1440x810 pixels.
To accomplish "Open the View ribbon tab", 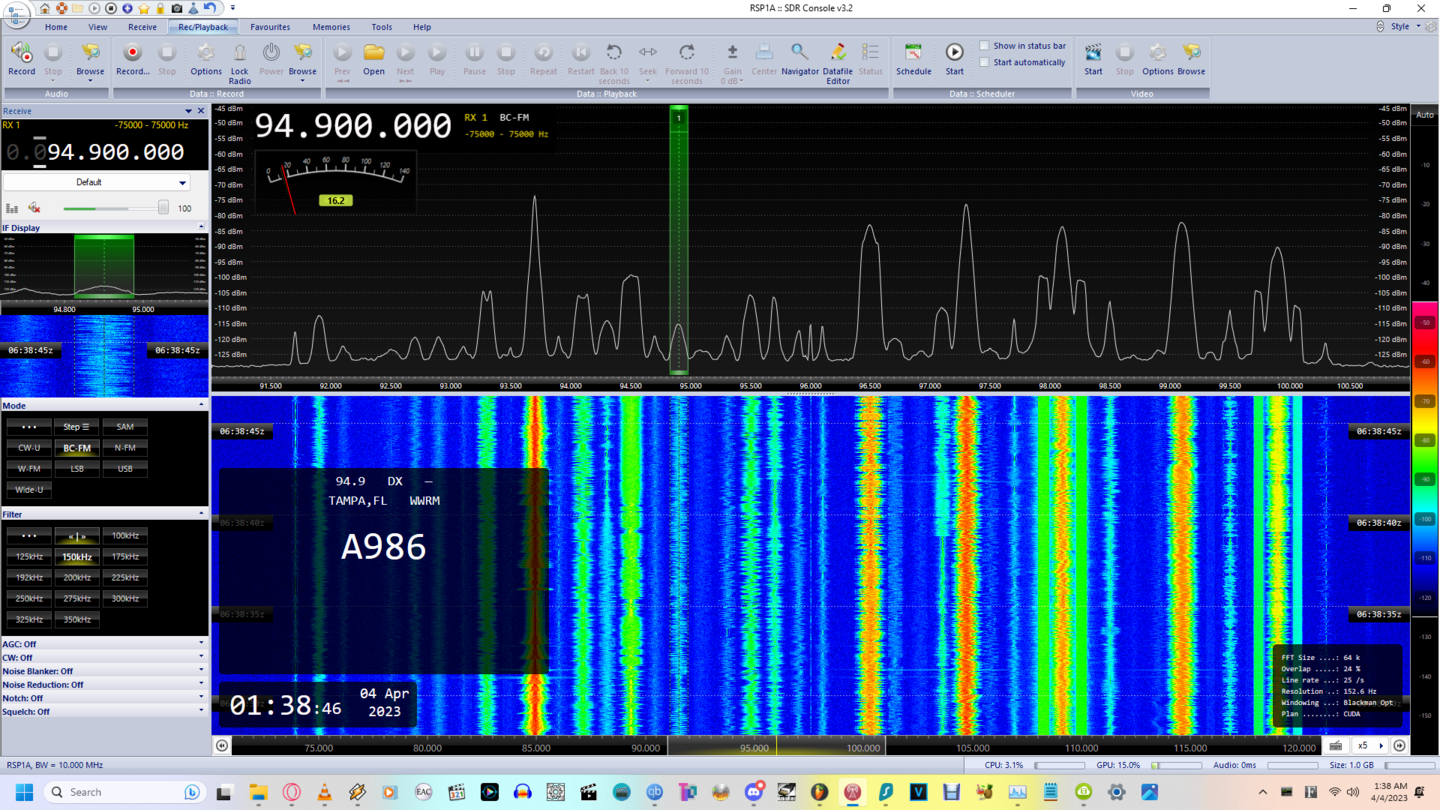I will pos(97,27).
